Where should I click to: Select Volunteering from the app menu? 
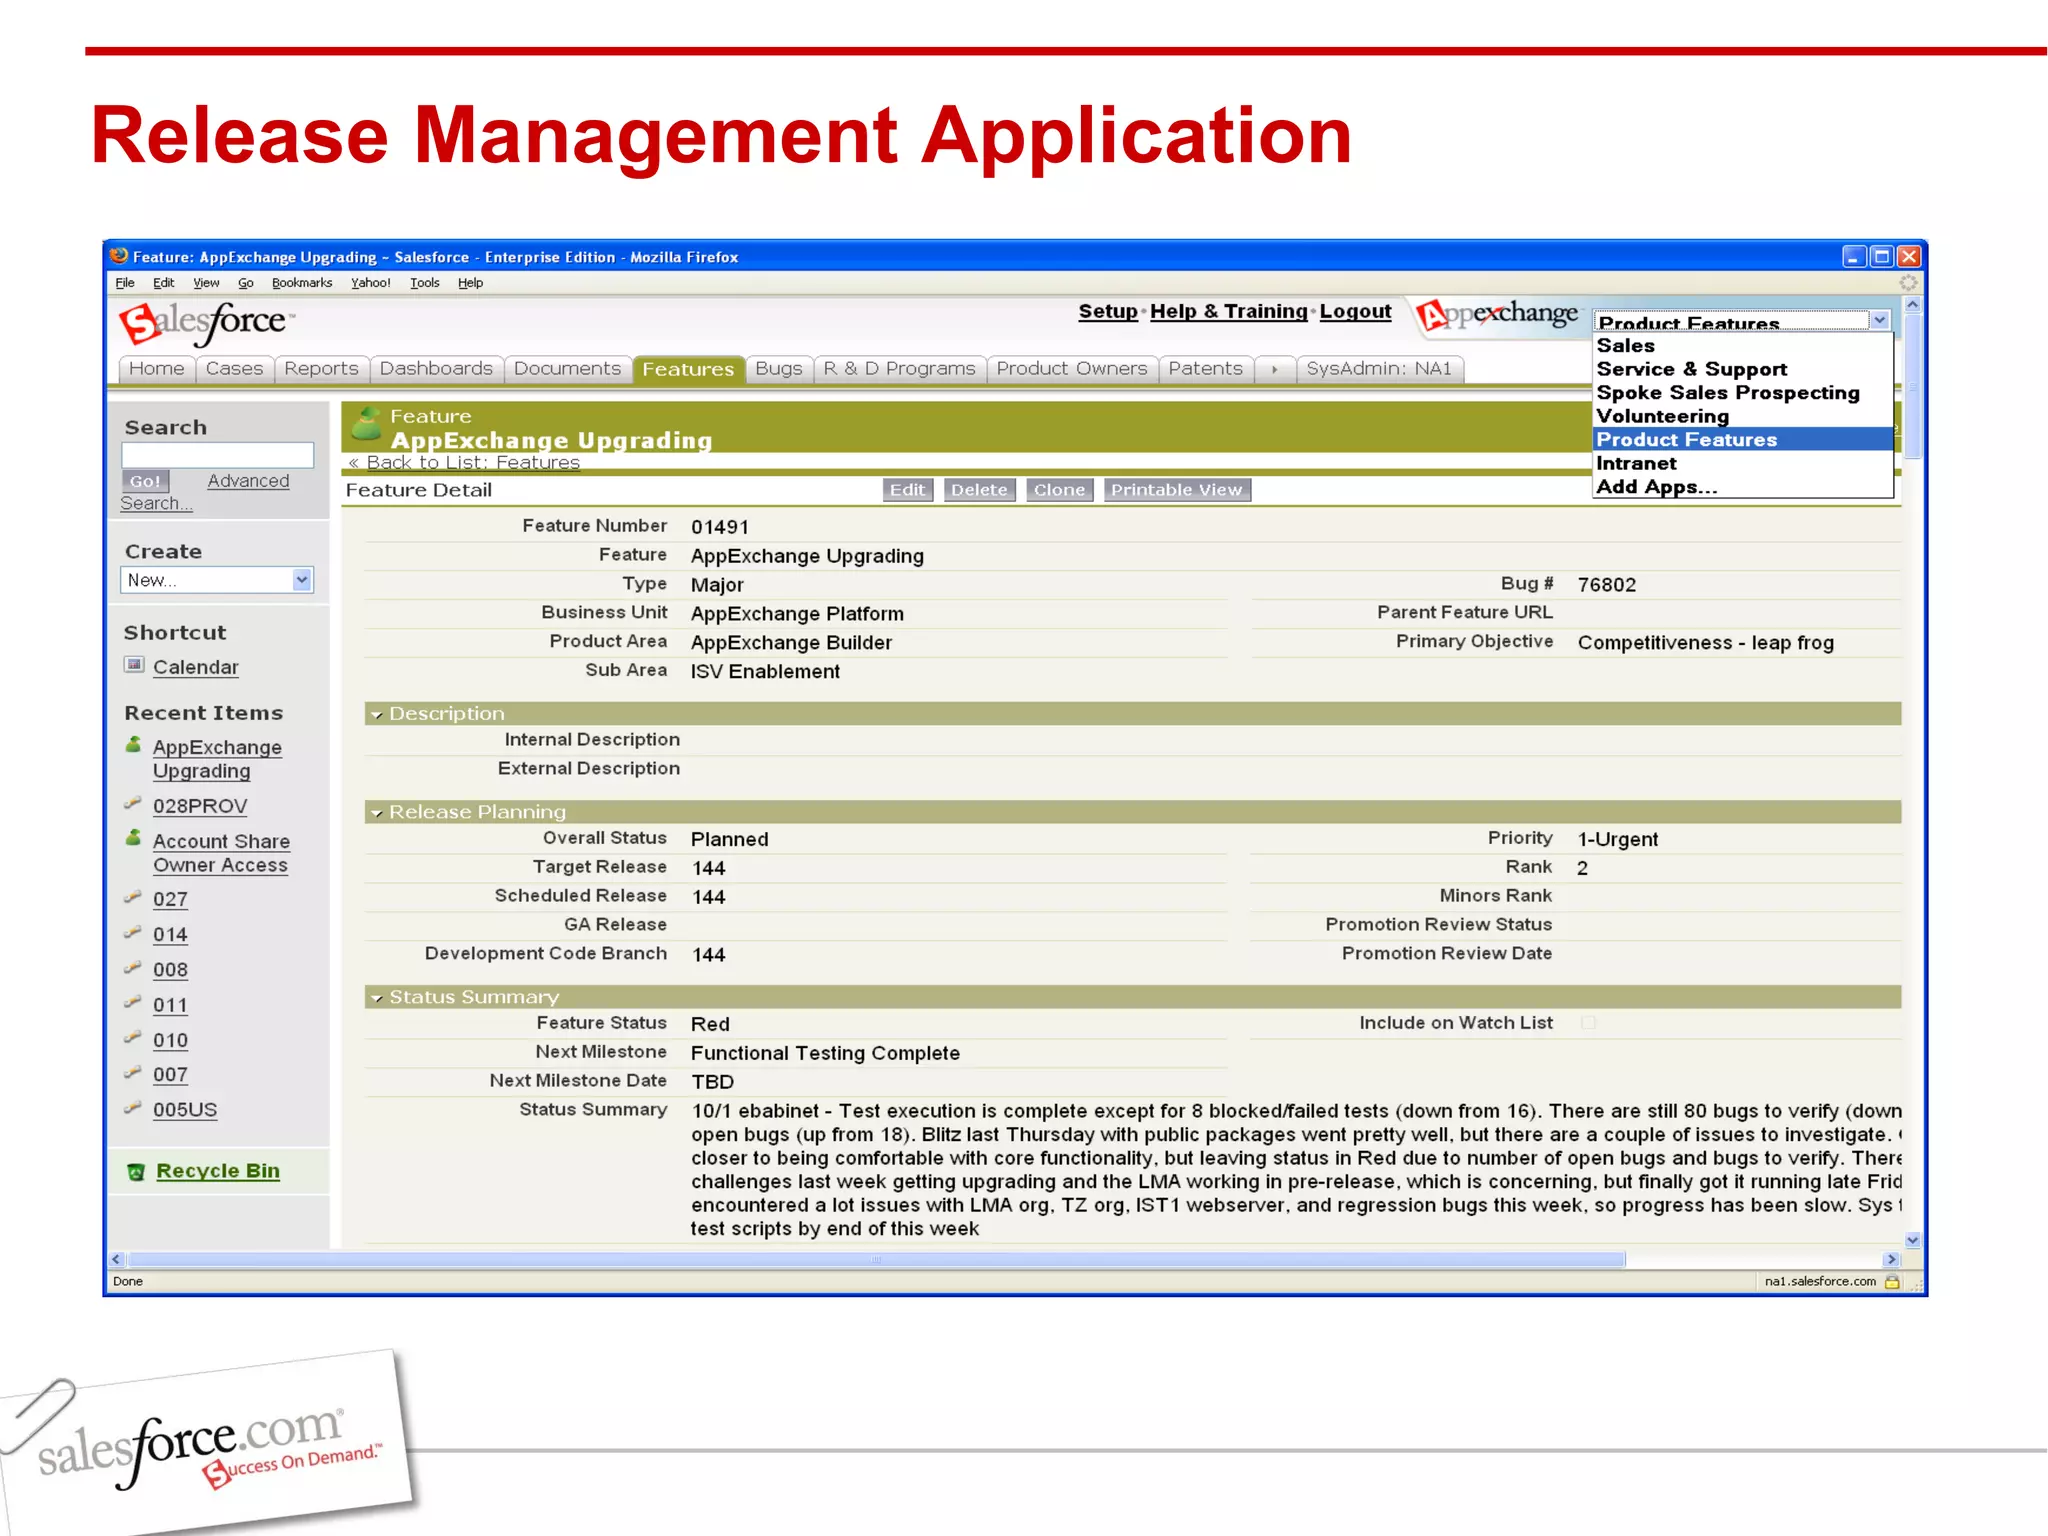(1743, 416)
